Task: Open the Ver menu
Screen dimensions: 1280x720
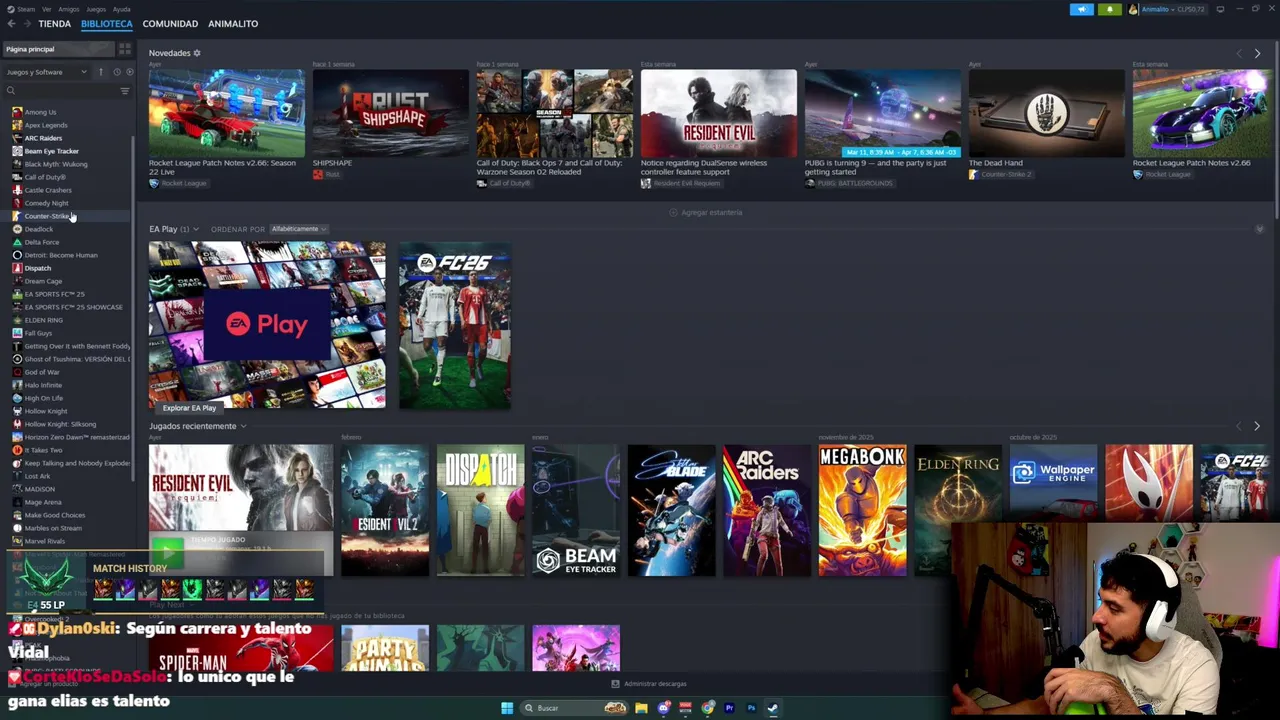Action: coord(47,9)
